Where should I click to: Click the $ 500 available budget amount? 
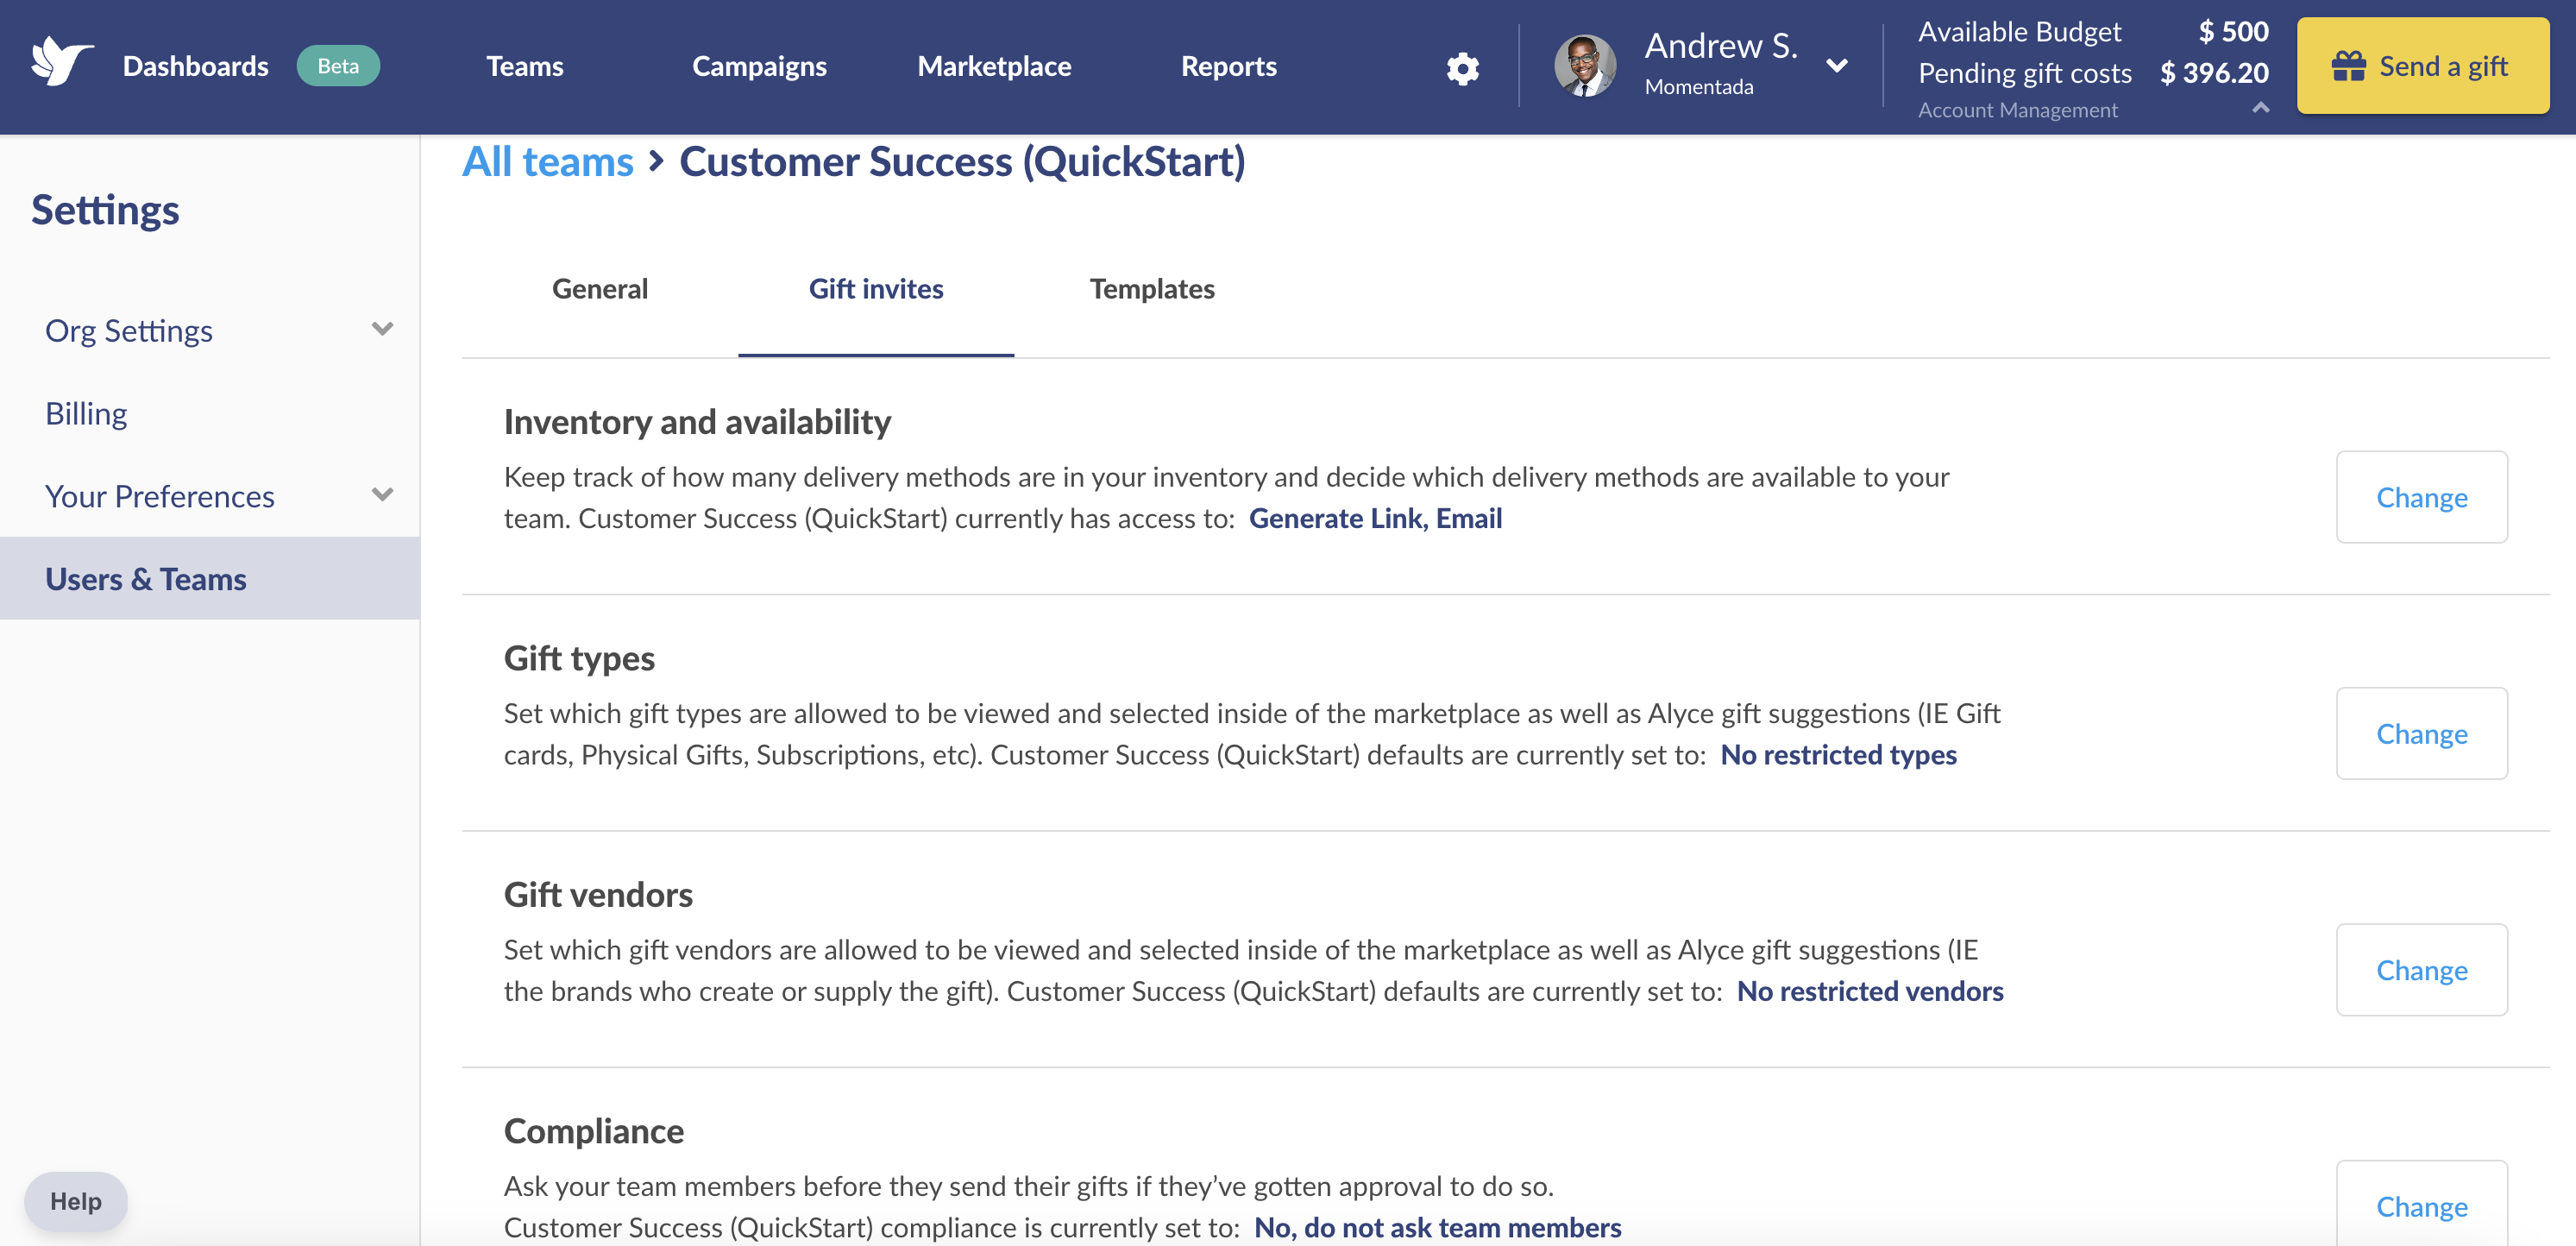coord(2233,31)
